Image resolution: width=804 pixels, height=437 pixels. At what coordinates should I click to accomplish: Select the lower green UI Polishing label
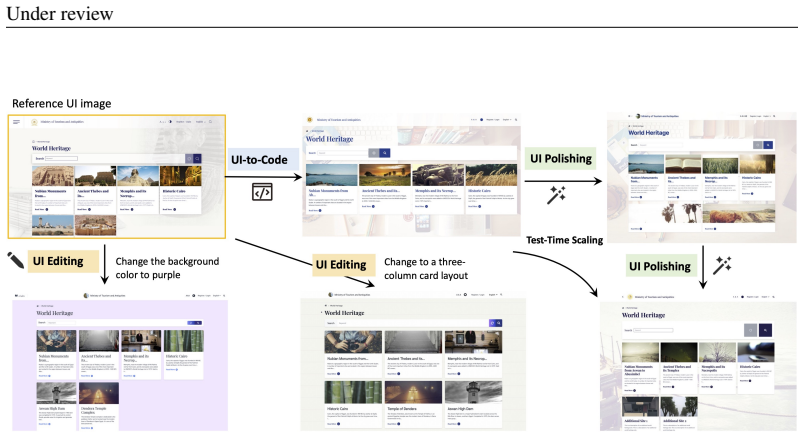(x=660, y=266)
